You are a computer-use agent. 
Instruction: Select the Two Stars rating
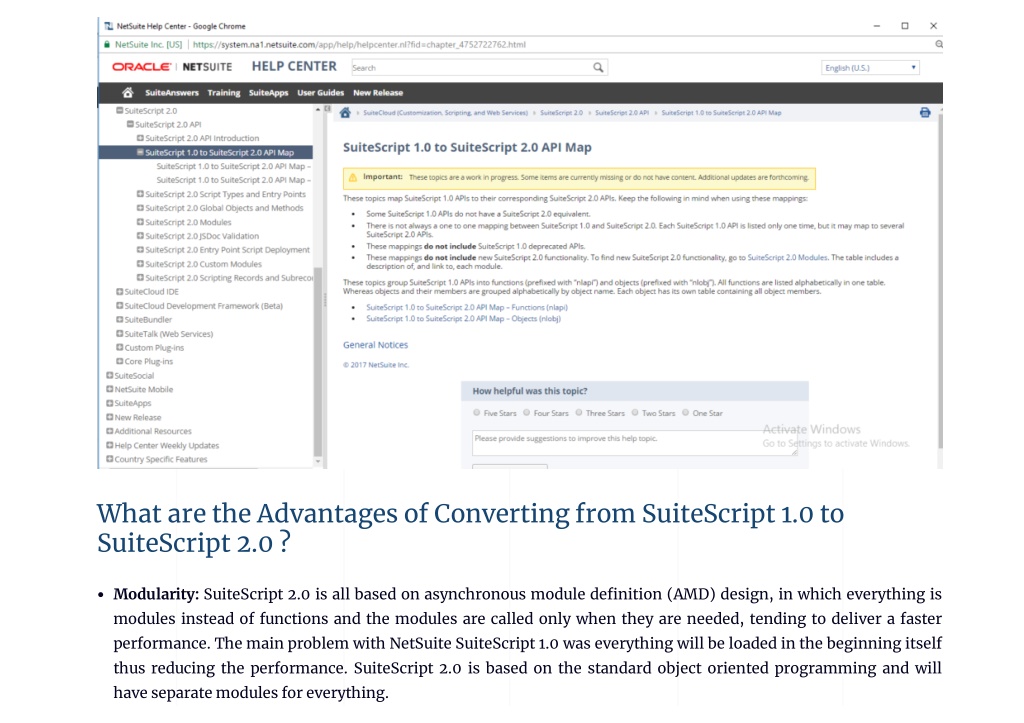[635, 413]
